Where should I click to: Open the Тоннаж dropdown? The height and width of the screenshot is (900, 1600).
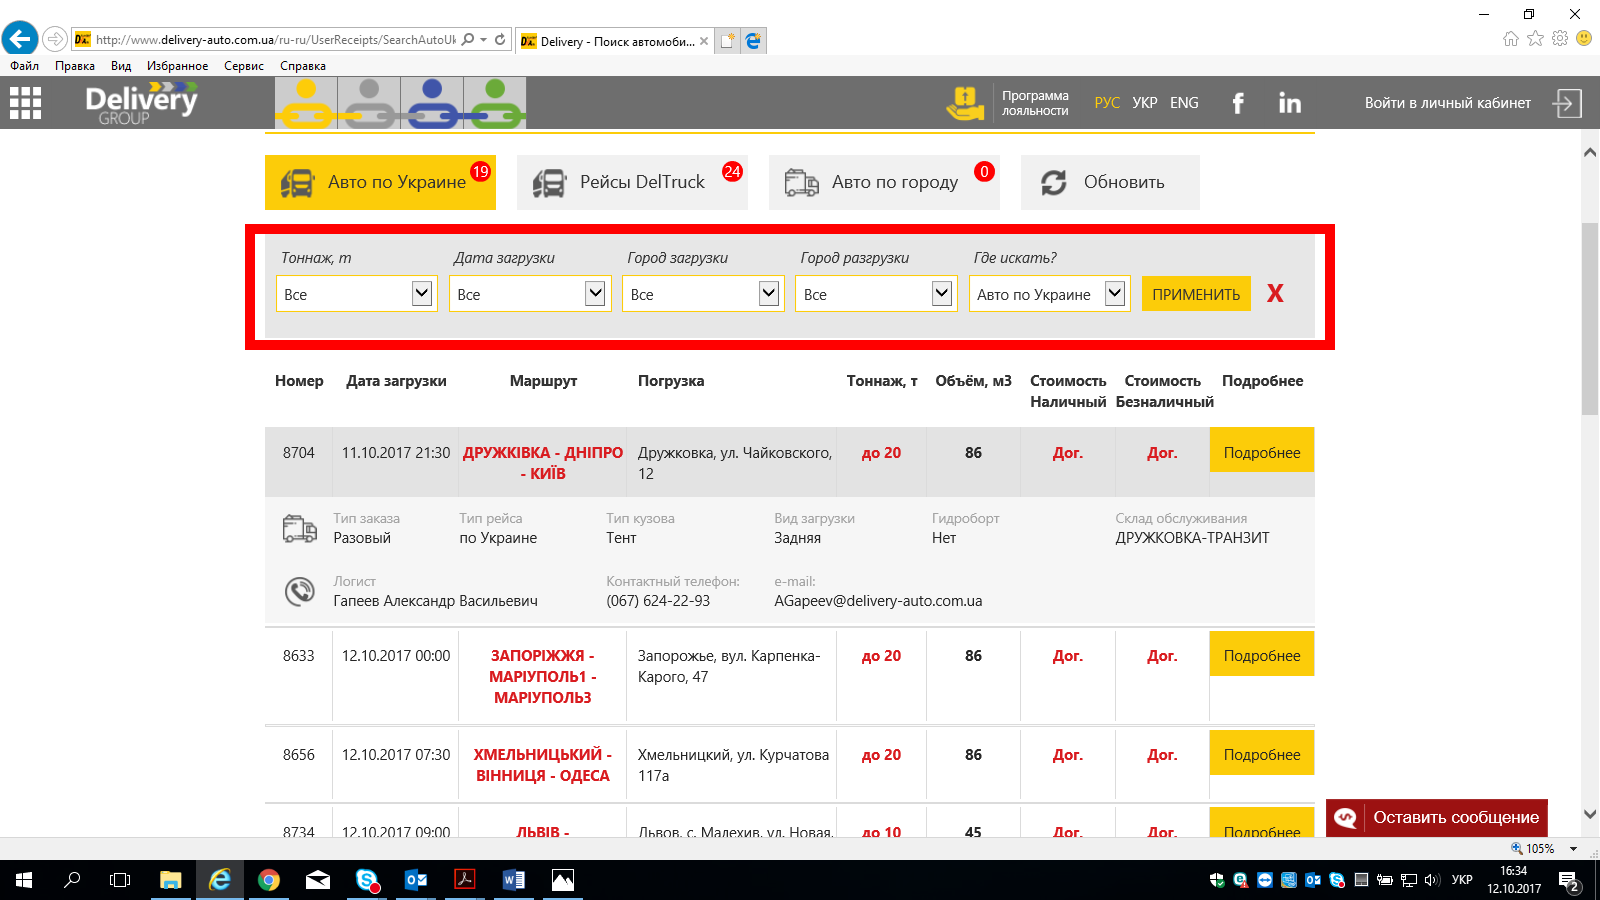click(x=357, y=294)
